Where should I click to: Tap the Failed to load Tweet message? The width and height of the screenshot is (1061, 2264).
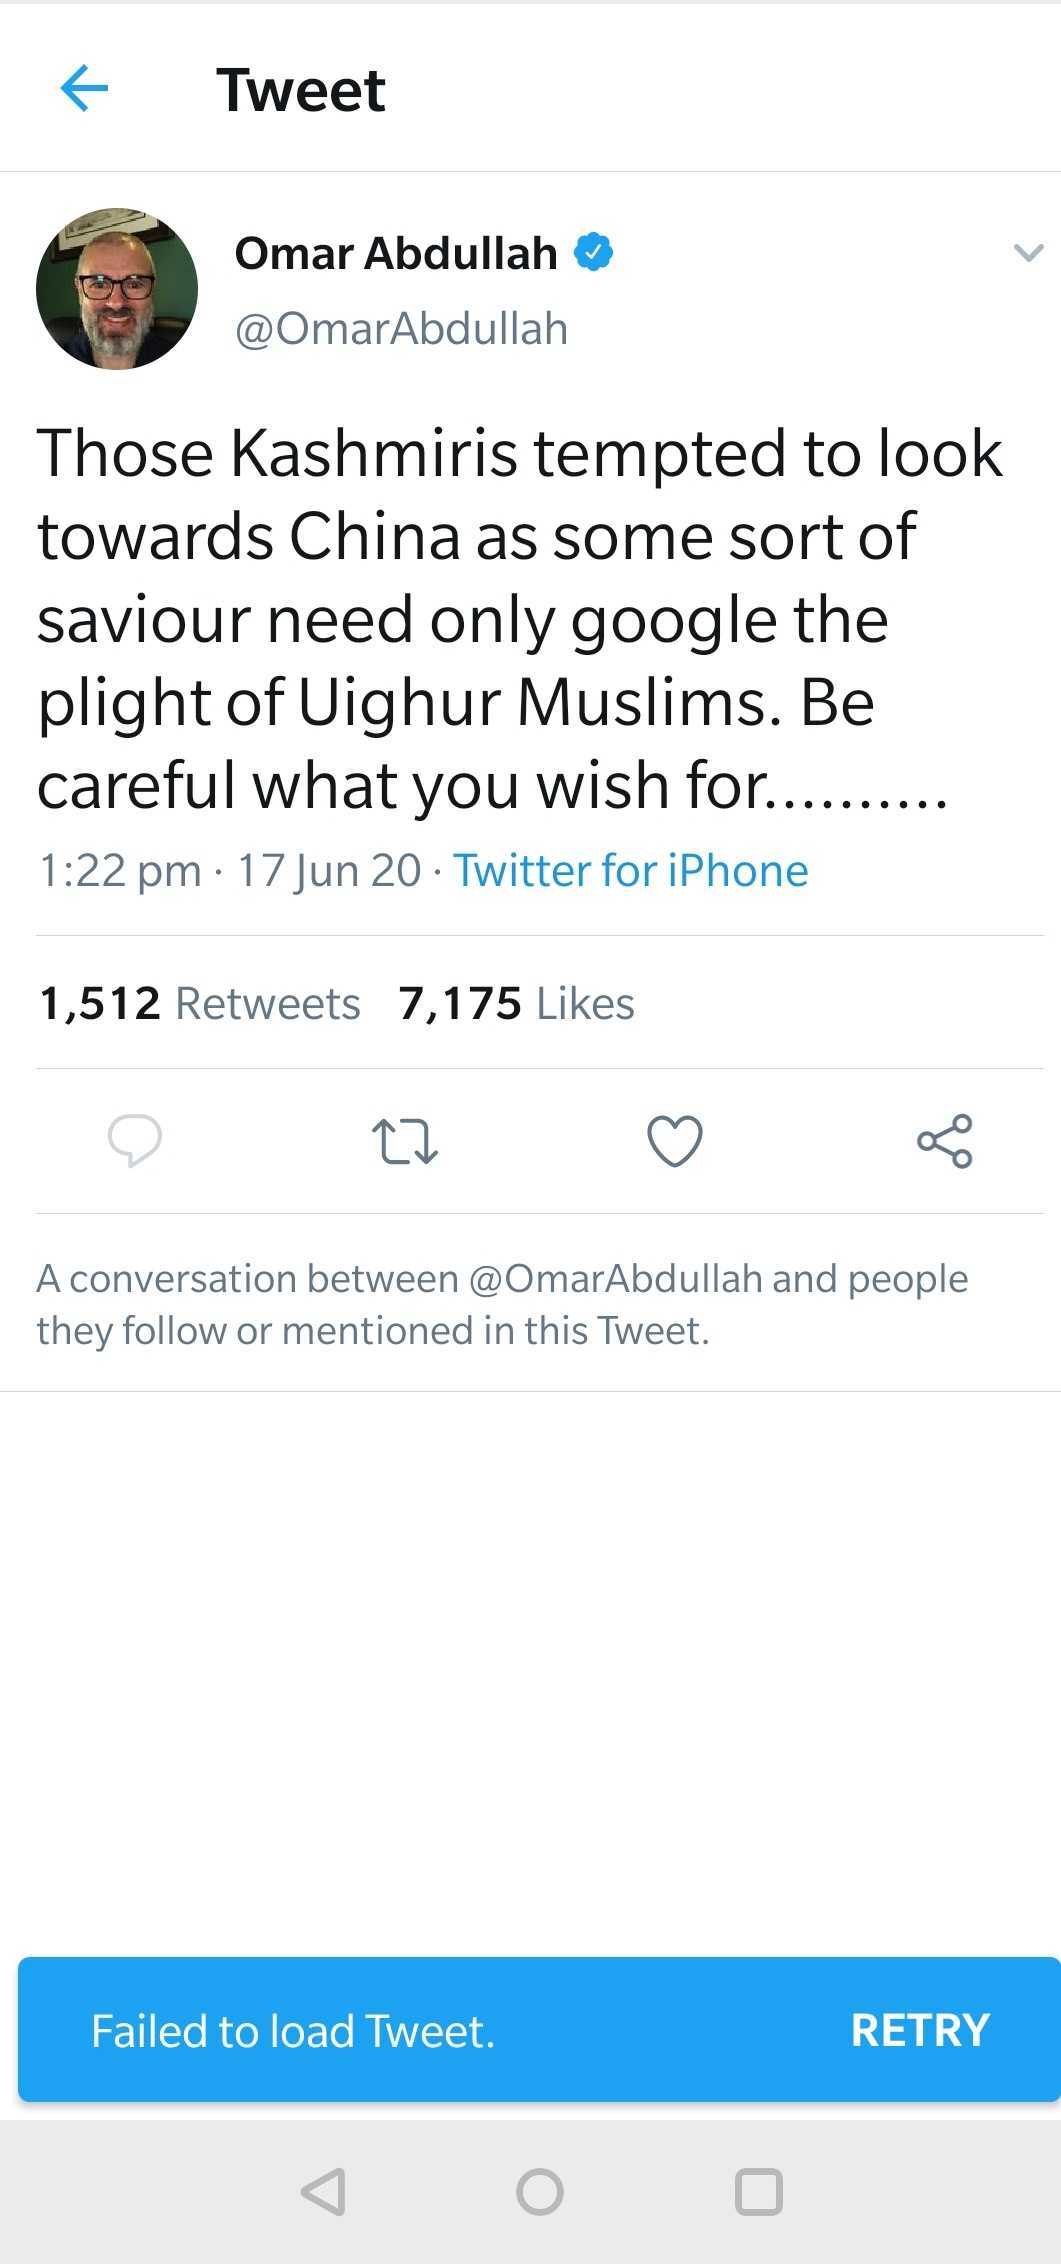click(293, 2031)
